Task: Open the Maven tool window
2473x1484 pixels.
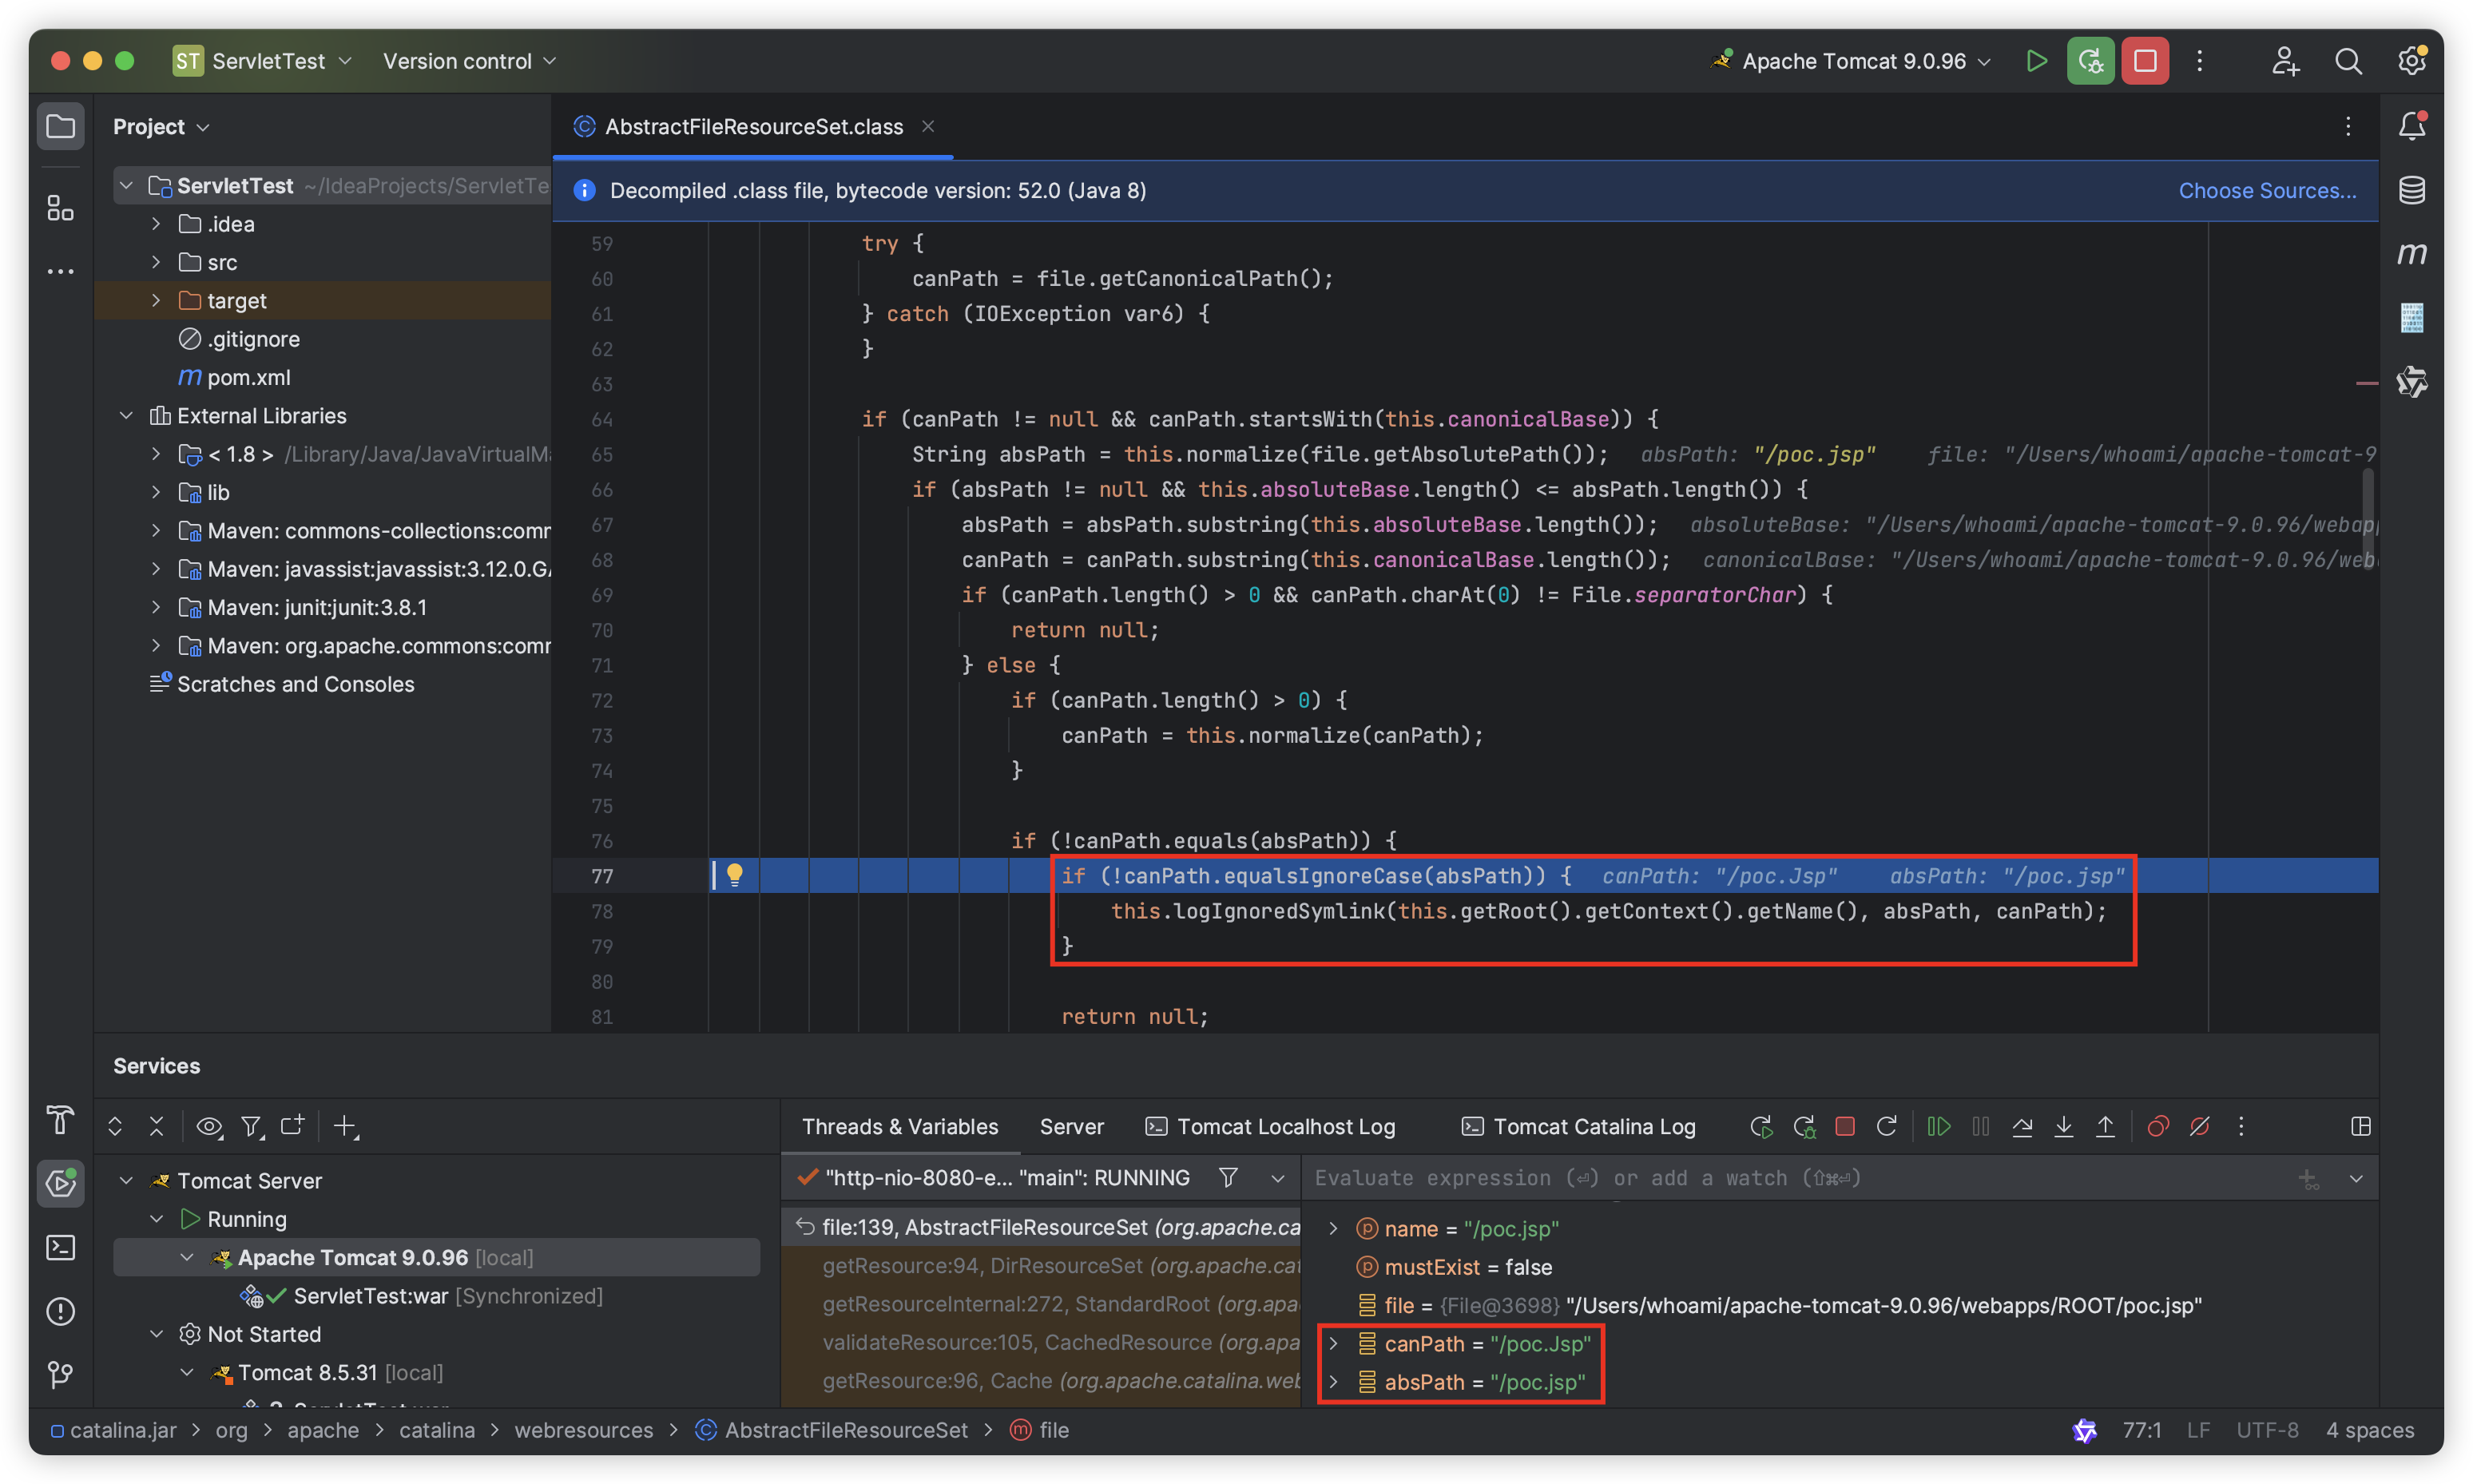Action: tap(2412, 254)
